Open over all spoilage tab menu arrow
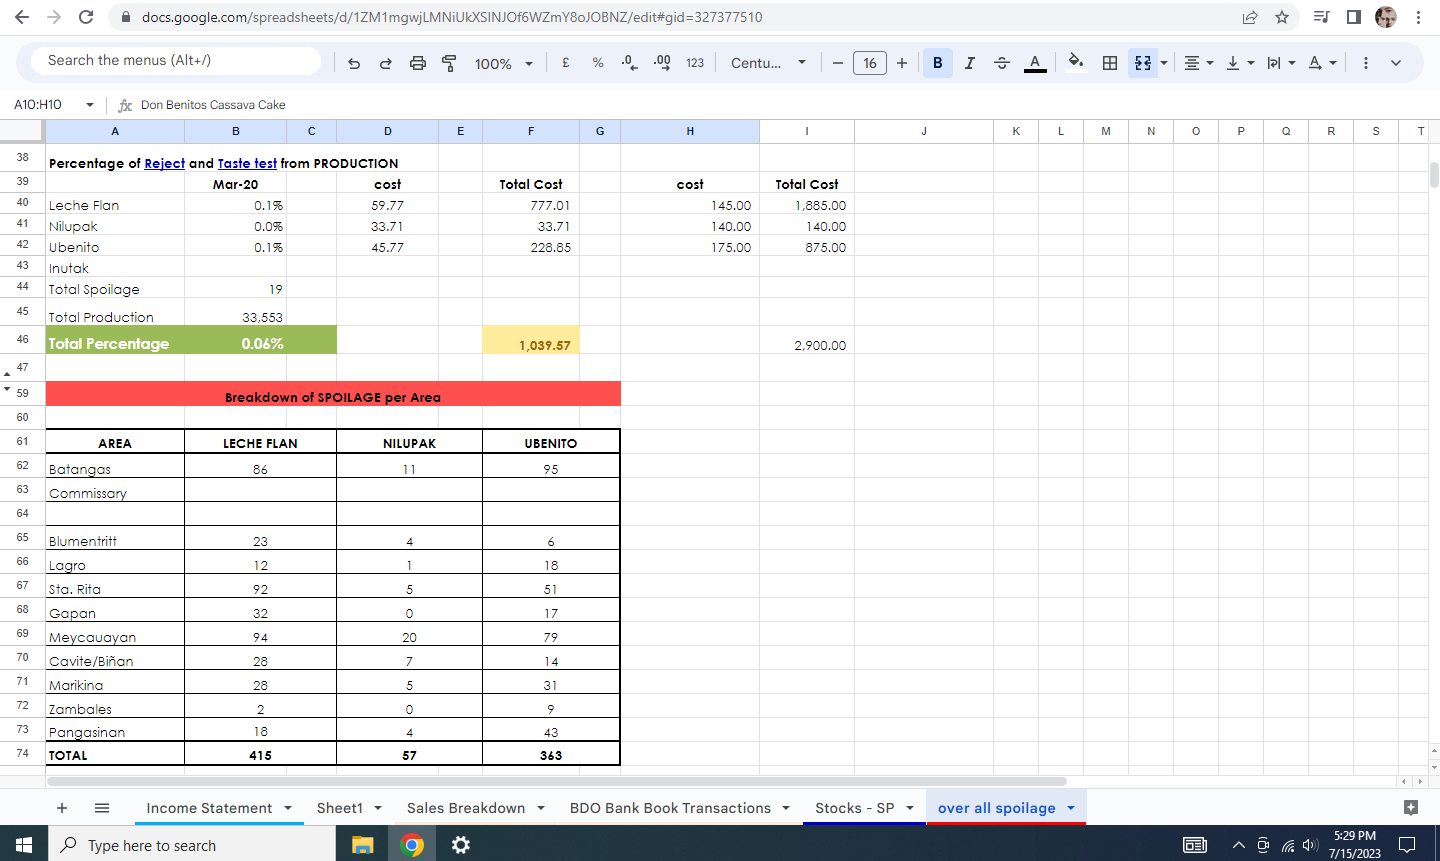The height and width of the screenshot is (861, 1440). (x=1071, y=808)
